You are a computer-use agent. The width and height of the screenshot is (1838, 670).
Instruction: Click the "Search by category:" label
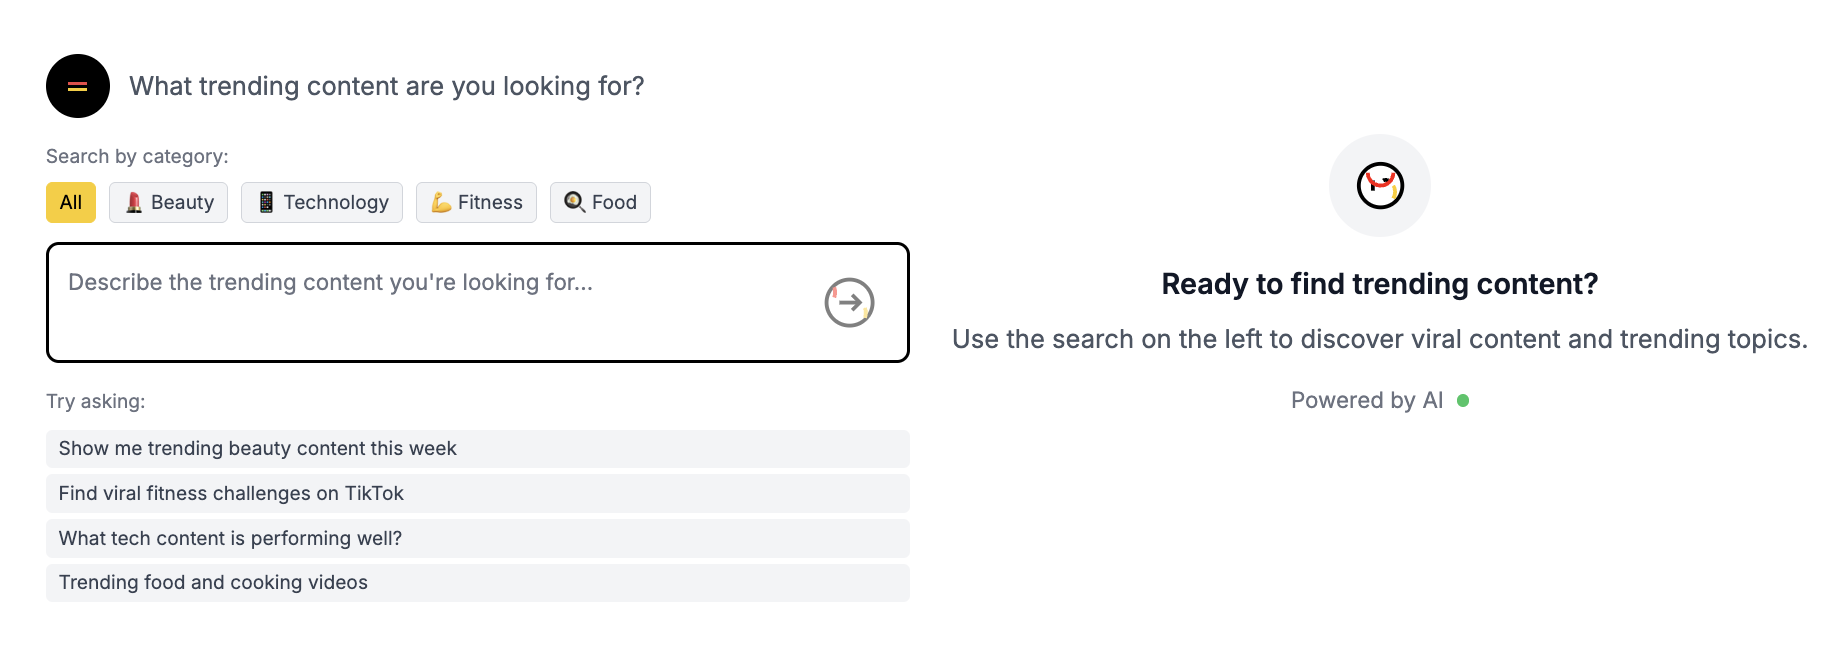pos(137,157)
